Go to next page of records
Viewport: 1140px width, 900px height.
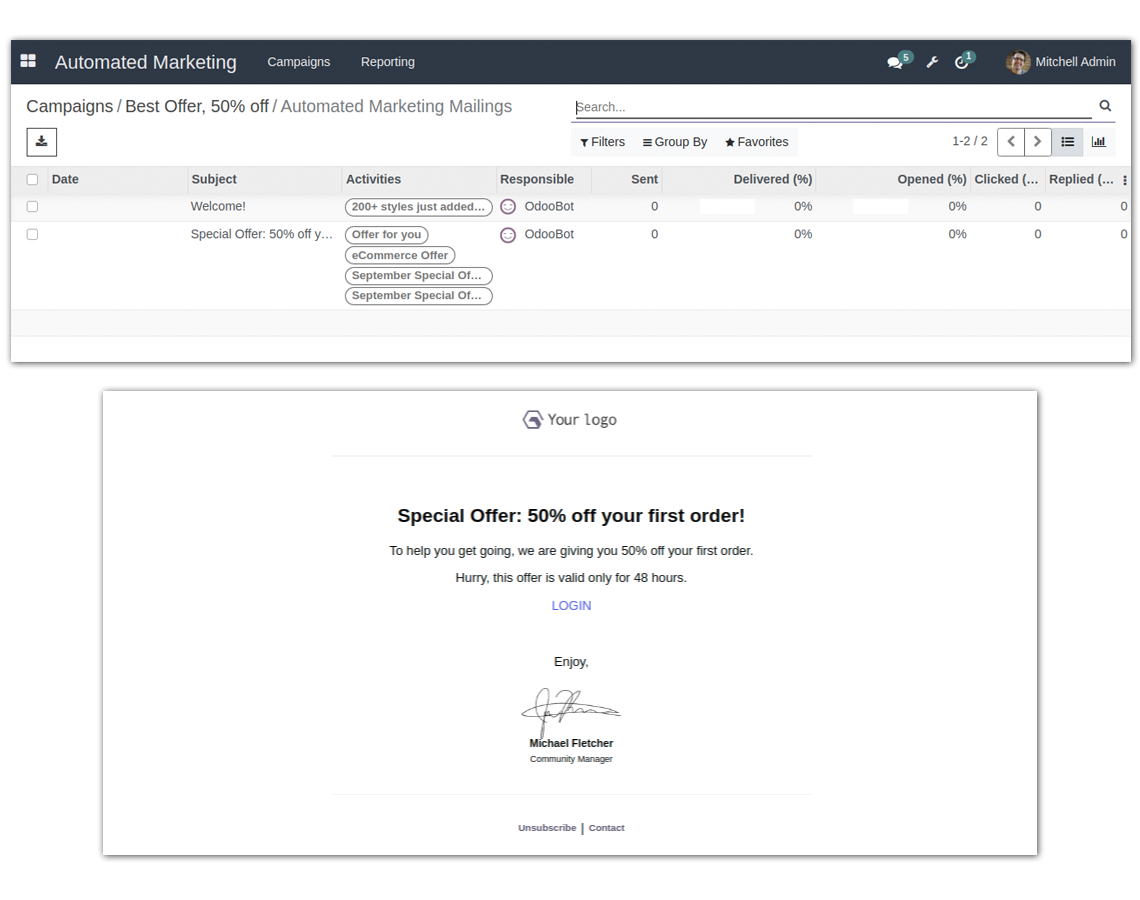click(1038, 142)
